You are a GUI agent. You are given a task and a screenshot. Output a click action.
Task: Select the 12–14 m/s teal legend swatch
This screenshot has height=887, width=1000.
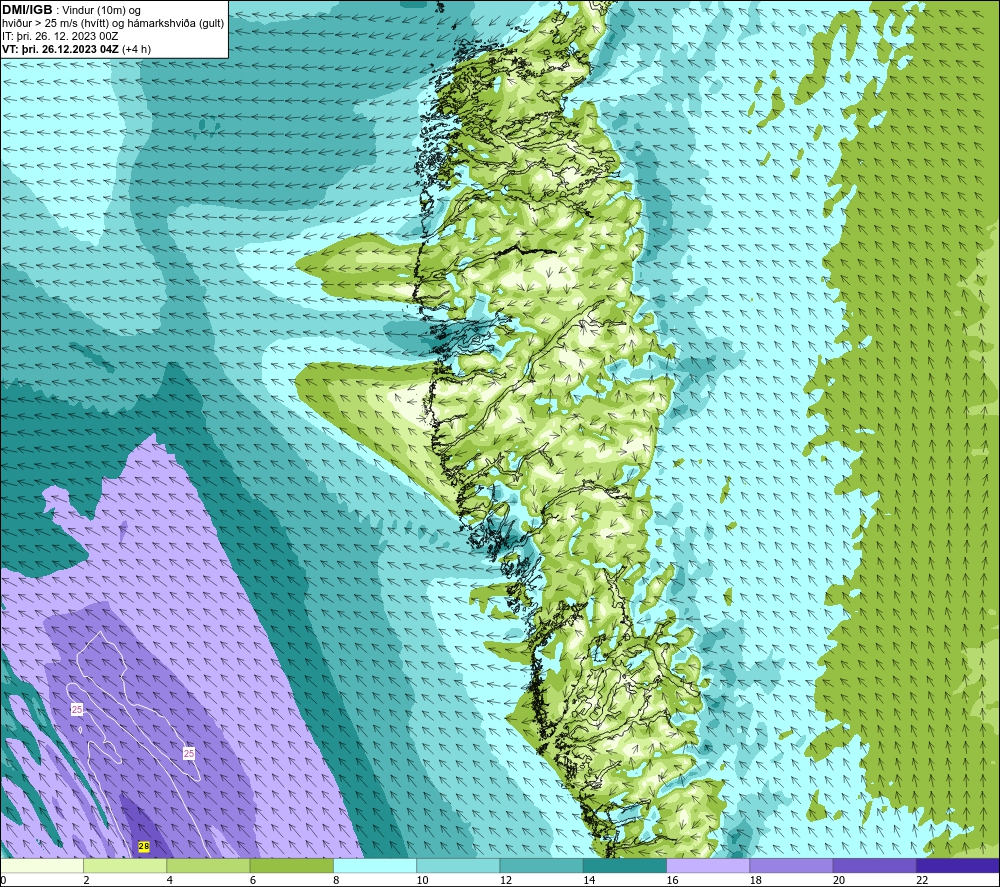(x=541, y=865)
